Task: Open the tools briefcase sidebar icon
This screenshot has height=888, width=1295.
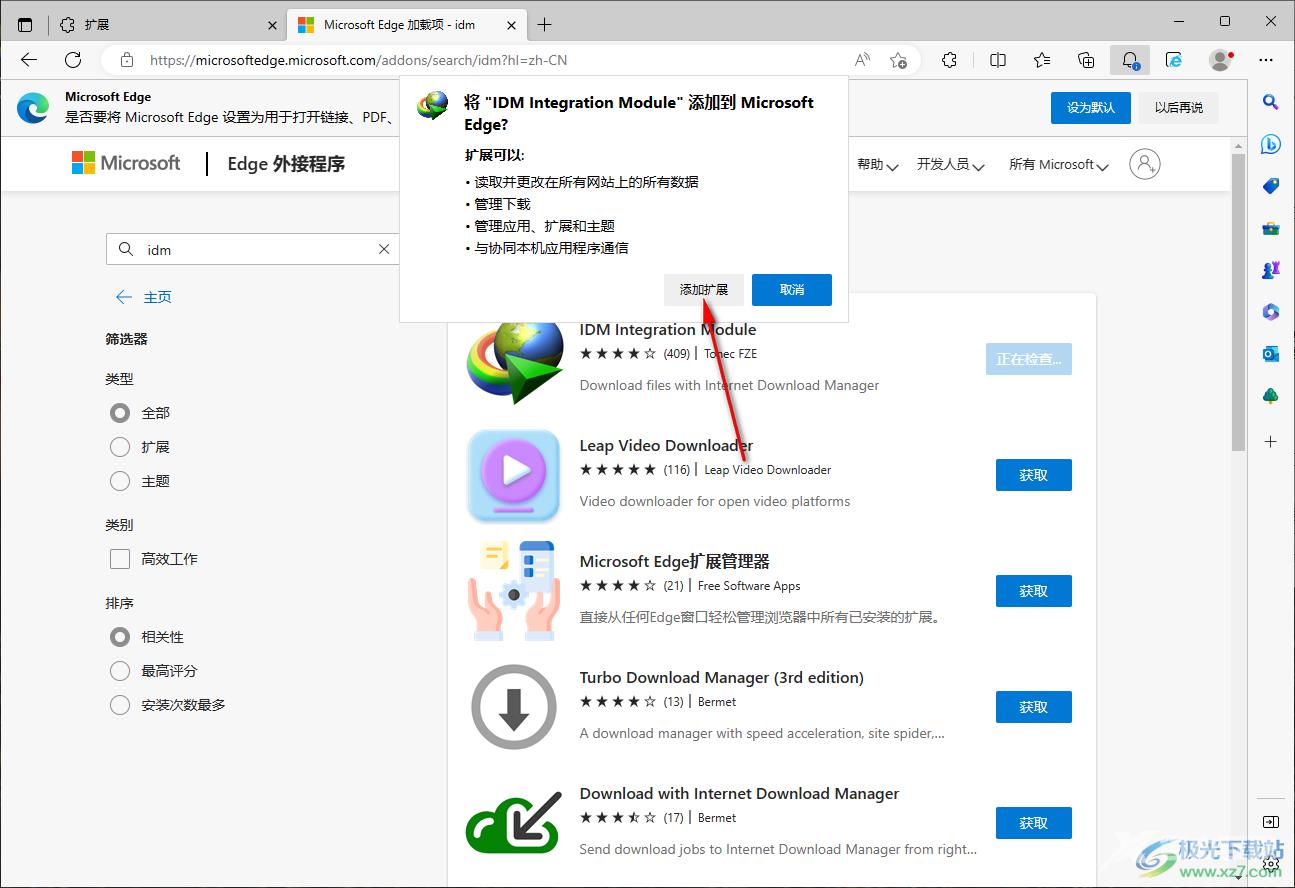Action: tap(1270, 228)
